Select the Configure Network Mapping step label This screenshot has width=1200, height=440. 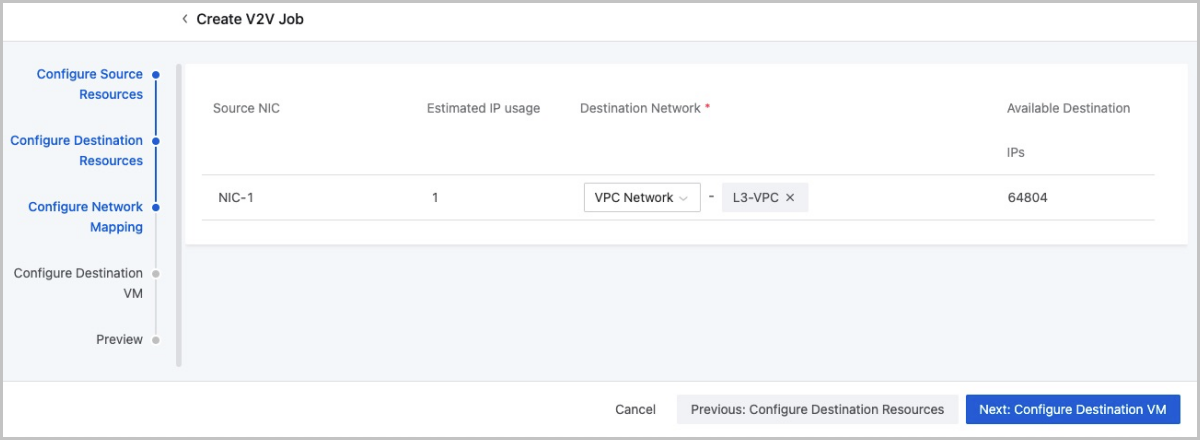[x=86, y=217]
